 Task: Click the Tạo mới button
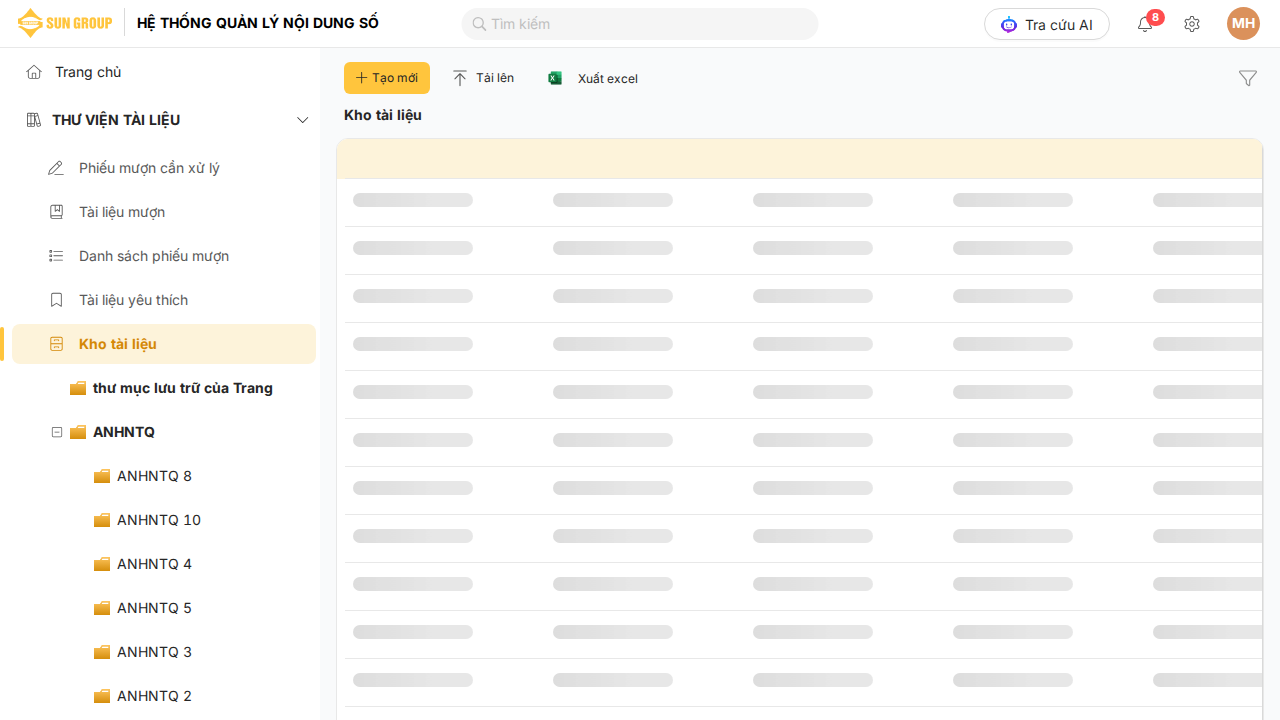click(x=386, y=78)
